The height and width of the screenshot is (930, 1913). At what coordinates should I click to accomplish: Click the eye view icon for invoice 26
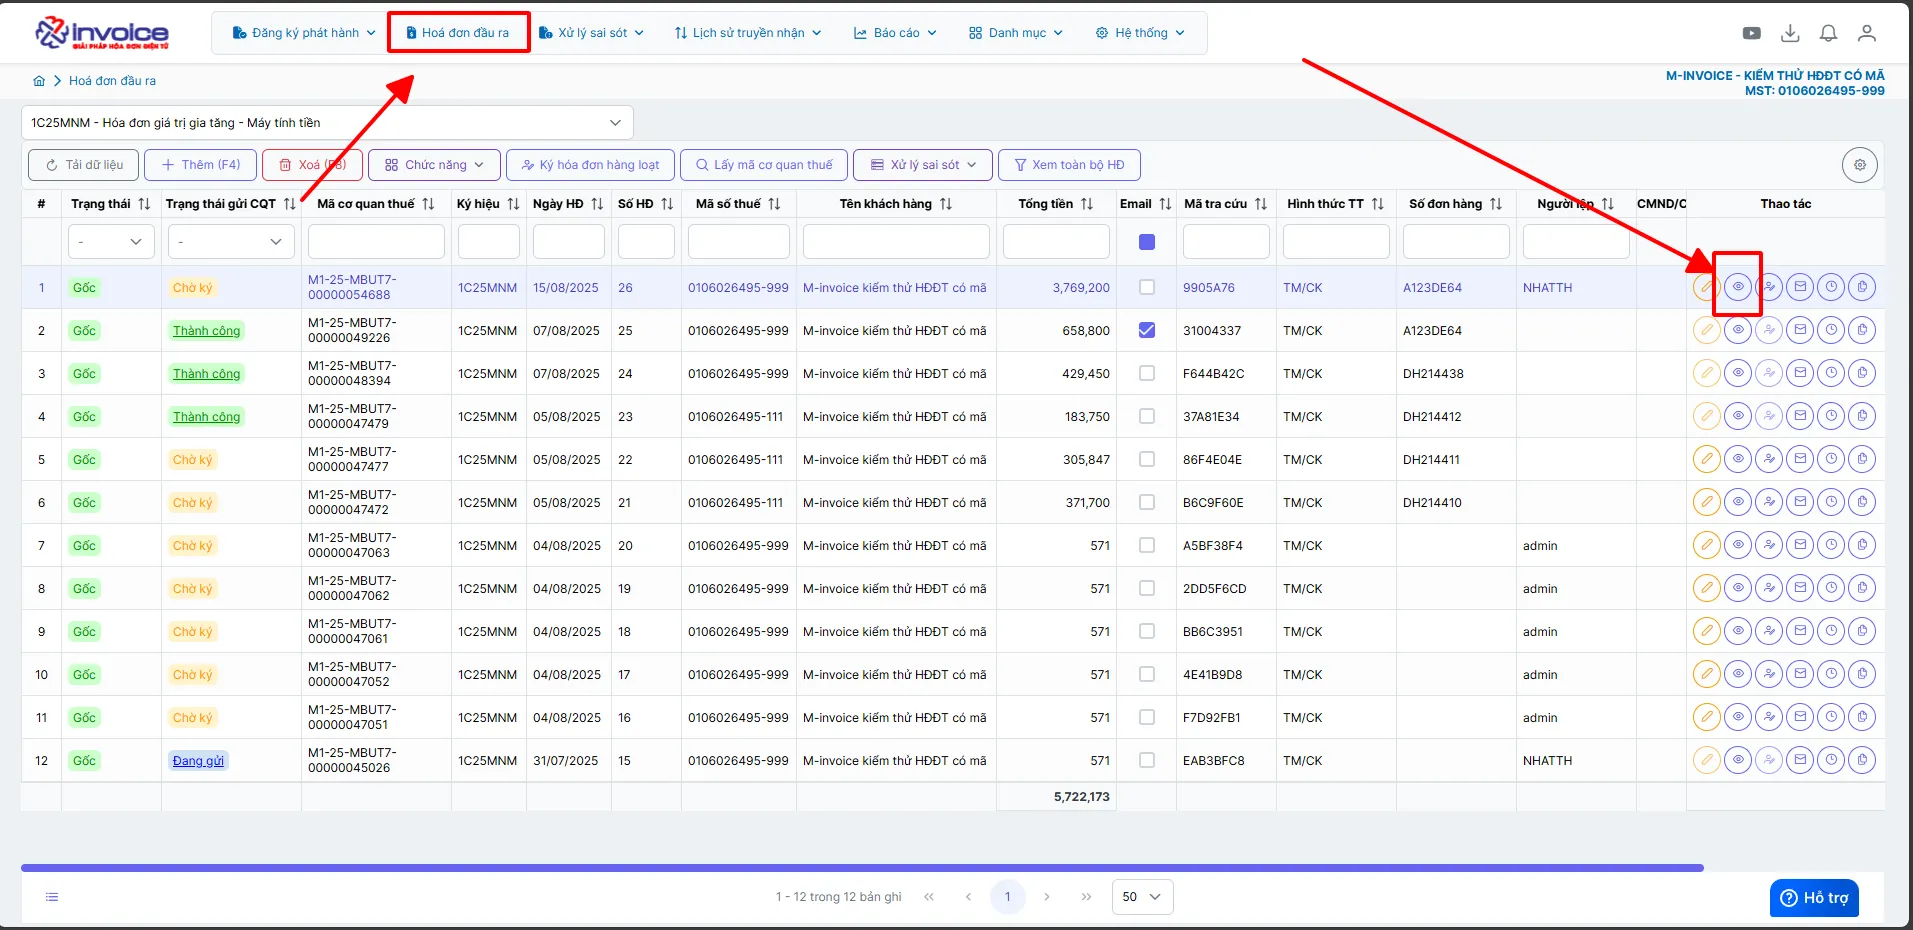(x=1738, y=287)
